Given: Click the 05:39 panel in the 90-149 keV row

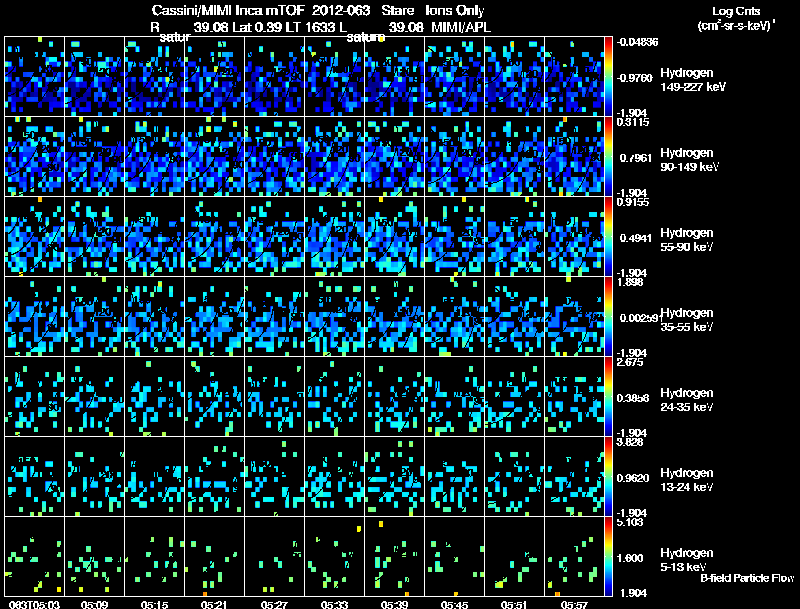Looking at the screenshot, I should pyautogui.click(x=394, y=157).
